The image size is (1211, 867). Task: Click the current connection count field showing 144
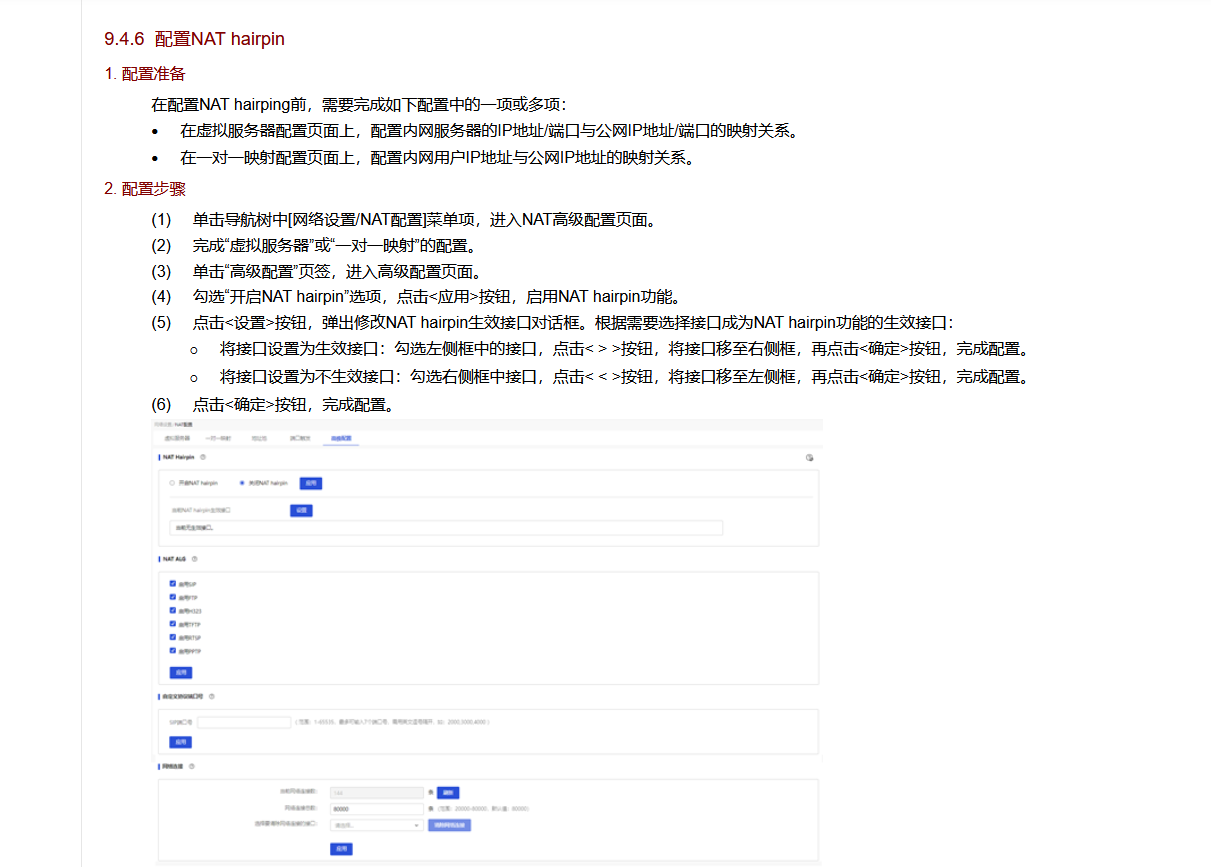377,793
